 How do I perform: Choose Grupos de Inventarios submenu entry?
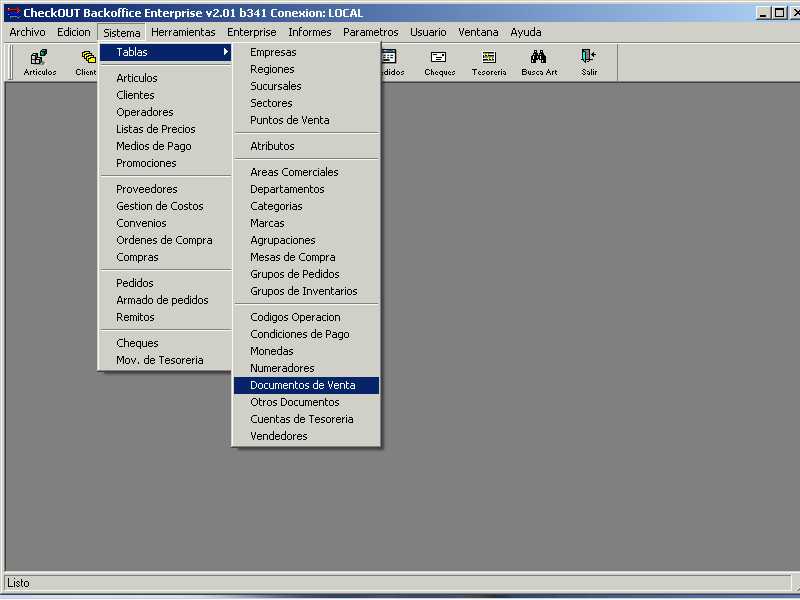tap(306, 291)
